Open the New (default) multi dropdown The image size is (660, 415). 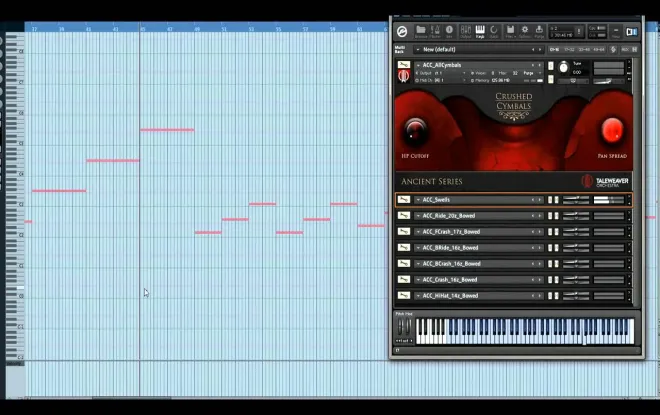418,49
